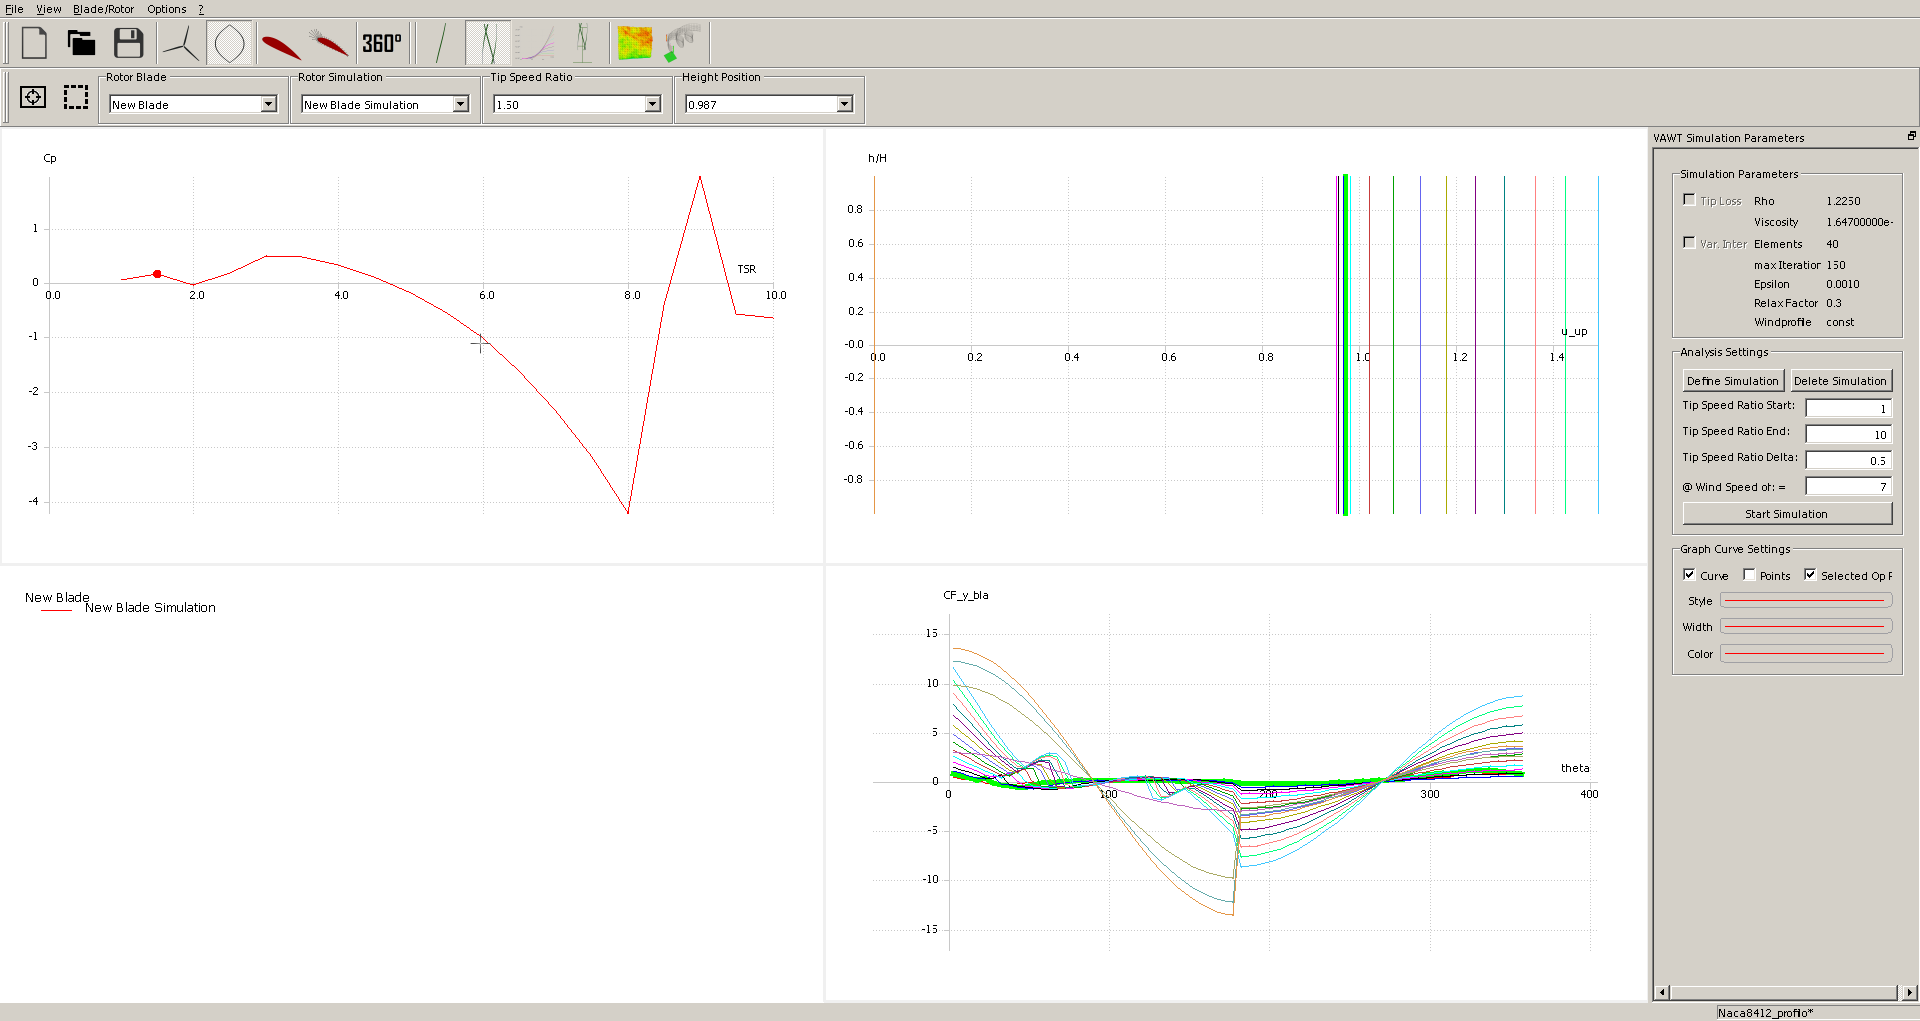Click the Wind Speed input field
The width and height of the screenshot is (1920, 1021).
click(x=1848, y=486)
